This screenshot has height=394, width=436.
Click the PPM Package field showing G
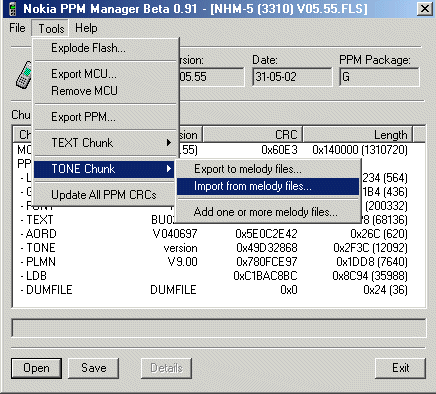point(379,77)
